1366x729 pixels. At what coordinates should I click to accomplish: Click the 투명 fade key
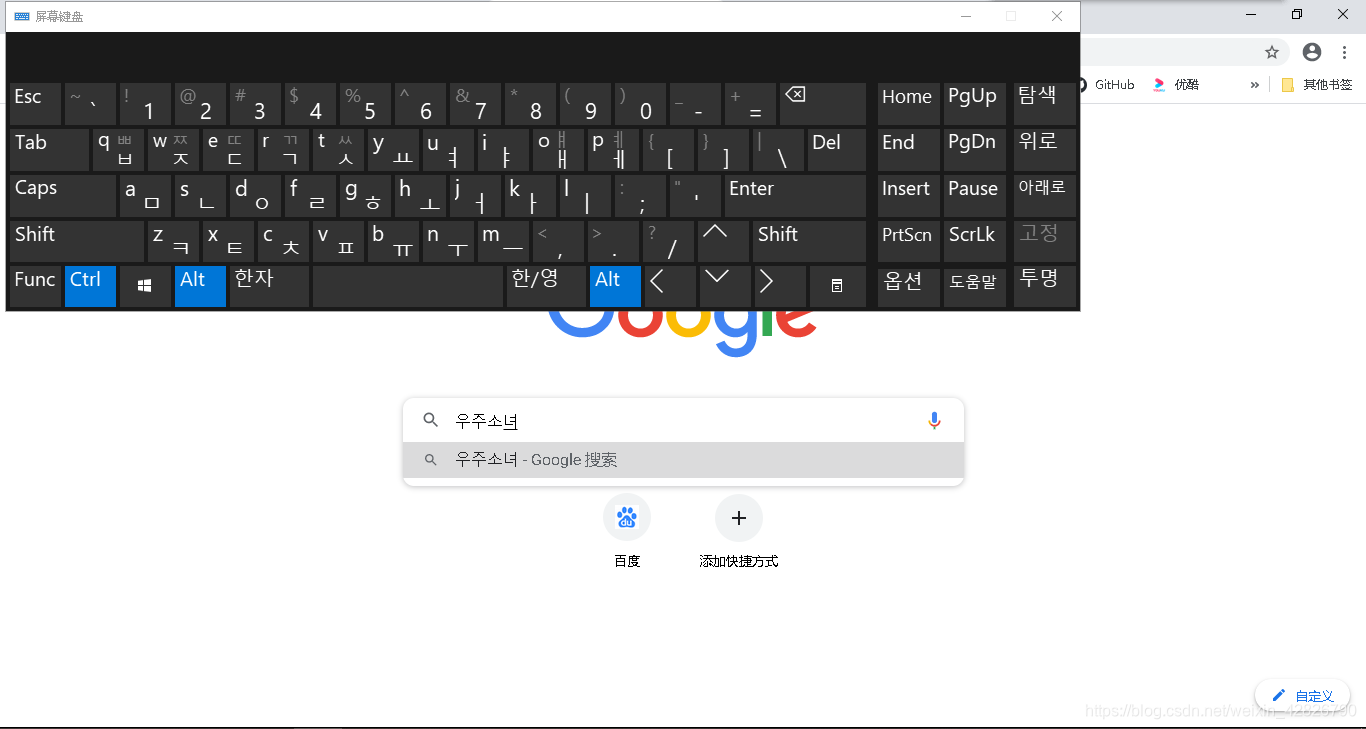(1045, 286)
